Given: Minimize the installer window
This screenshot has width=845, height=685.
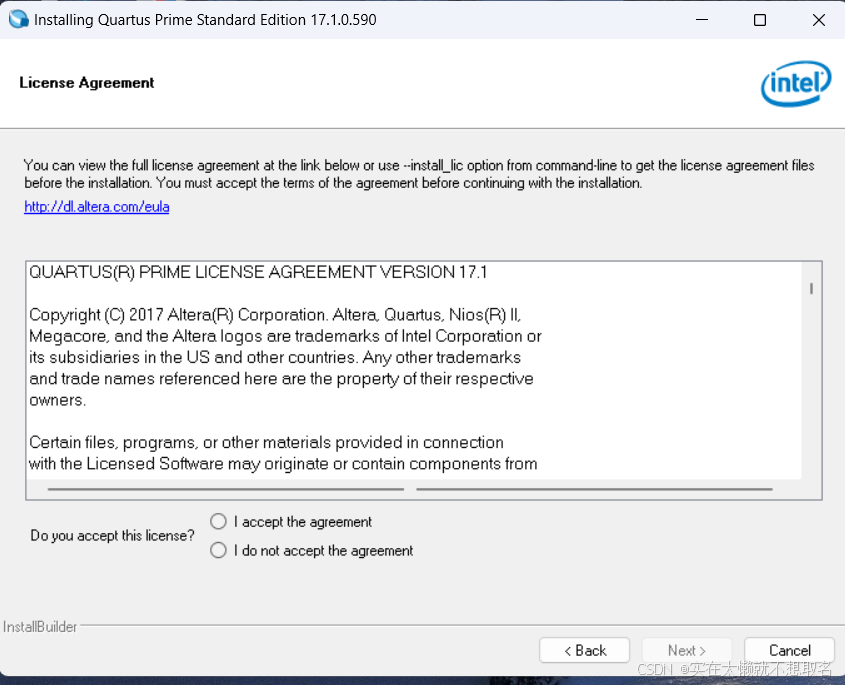Looking at the screenshot, I should [702, 20].
